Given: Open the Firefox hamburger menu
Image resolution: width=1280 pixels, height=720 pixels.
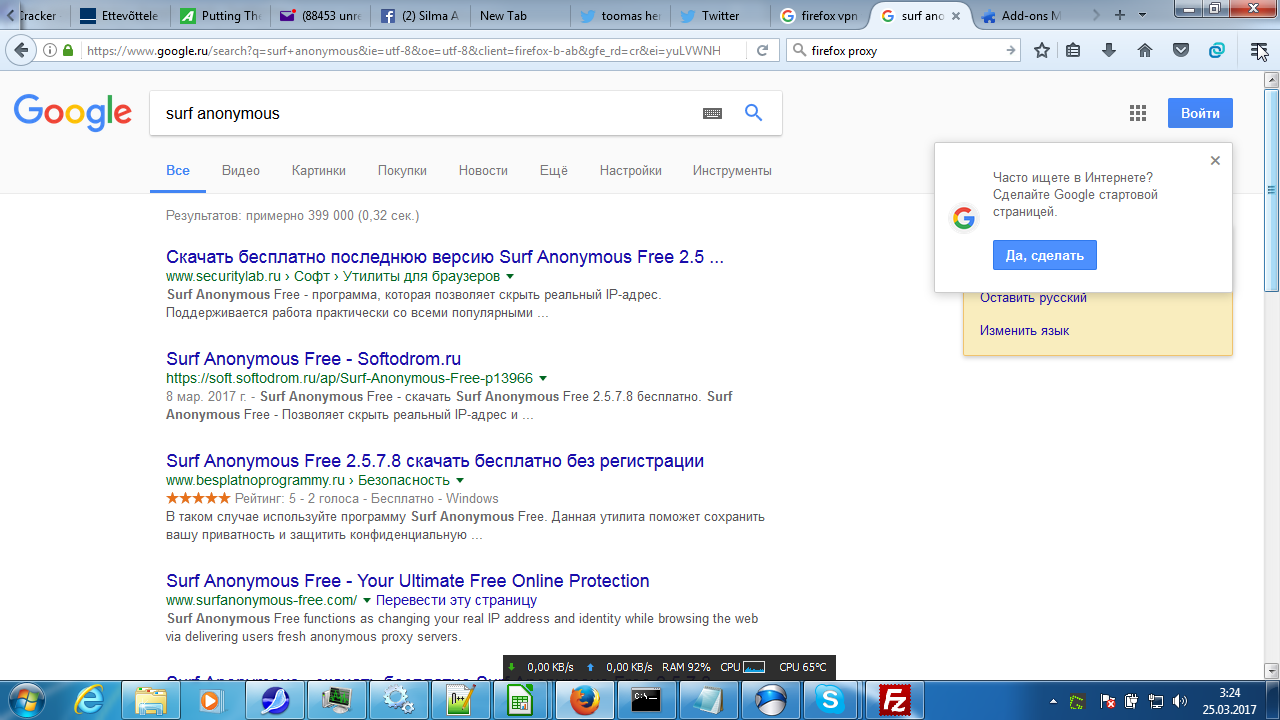Looking at the screenshot, I should click(1259, 50).
